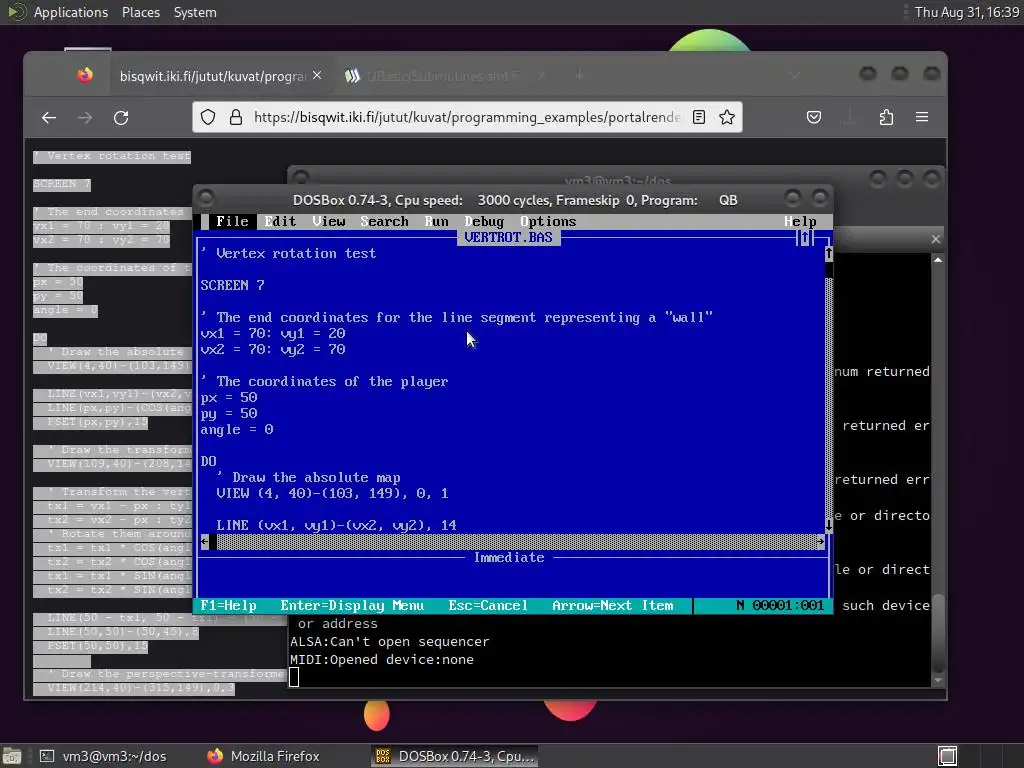Reload the page in Firefox

[x=121, y=118]
